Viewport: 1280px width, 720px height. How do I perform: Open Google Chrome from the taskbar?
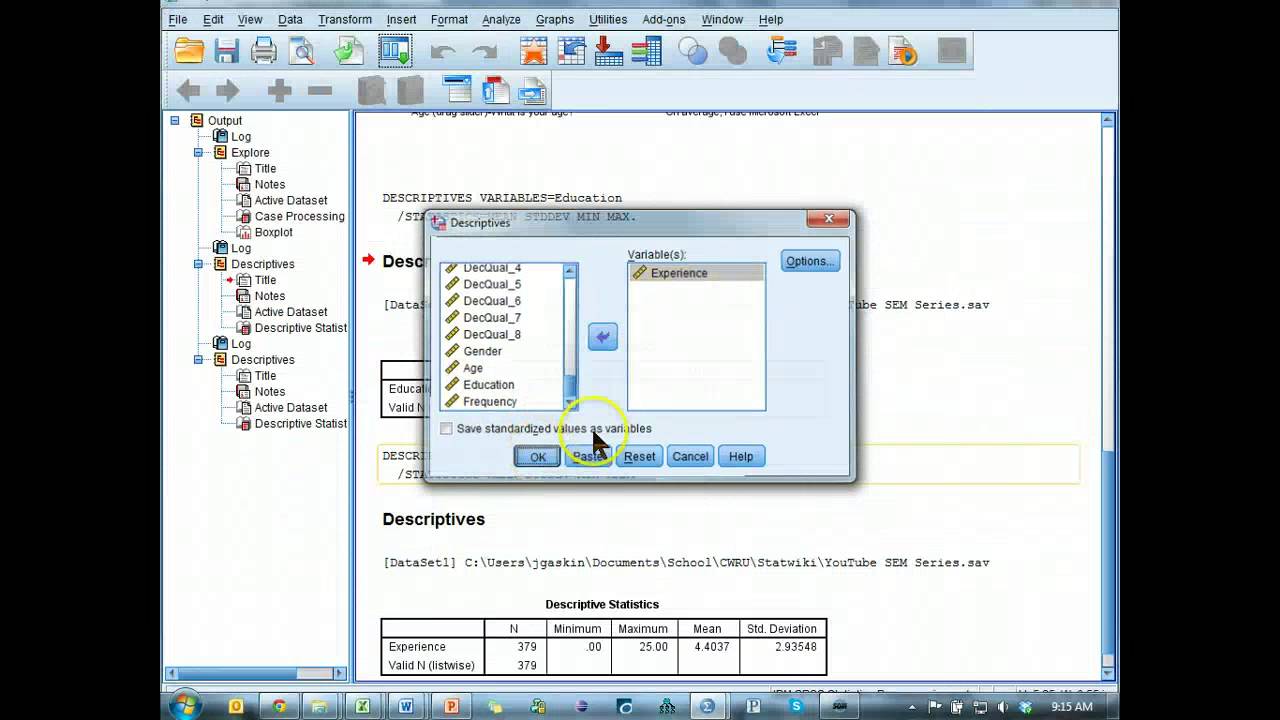coord(279,706)
